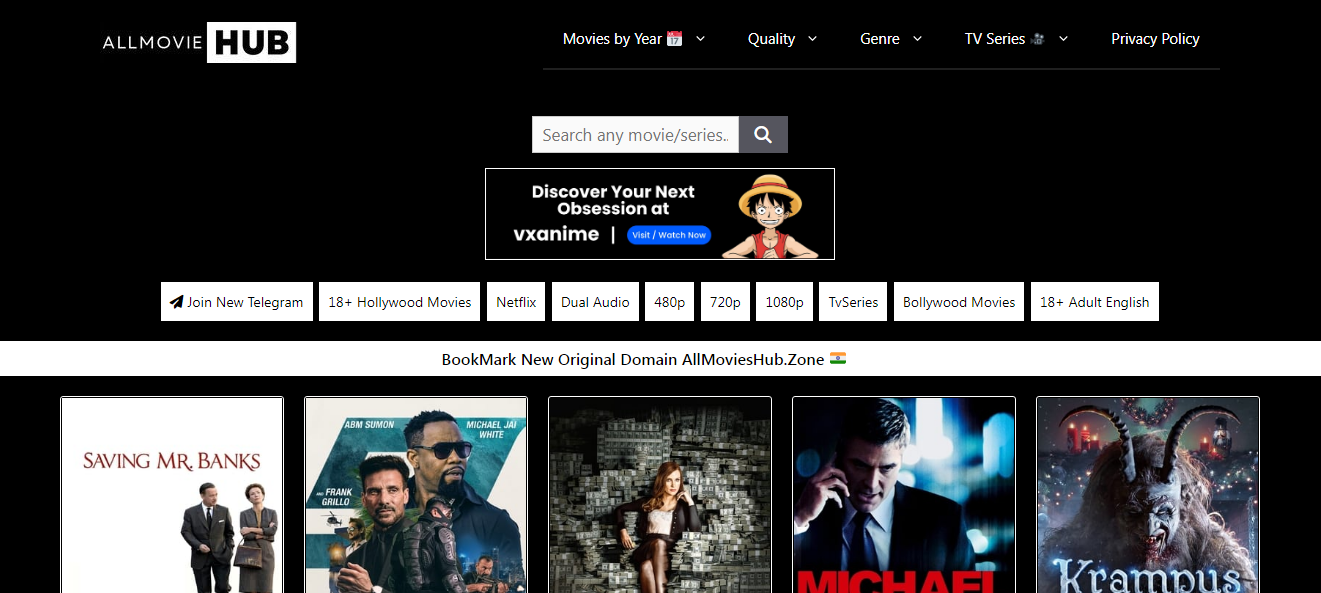
Task: Open the 18+ Adult English category
Action: [x=1095, y=302]
